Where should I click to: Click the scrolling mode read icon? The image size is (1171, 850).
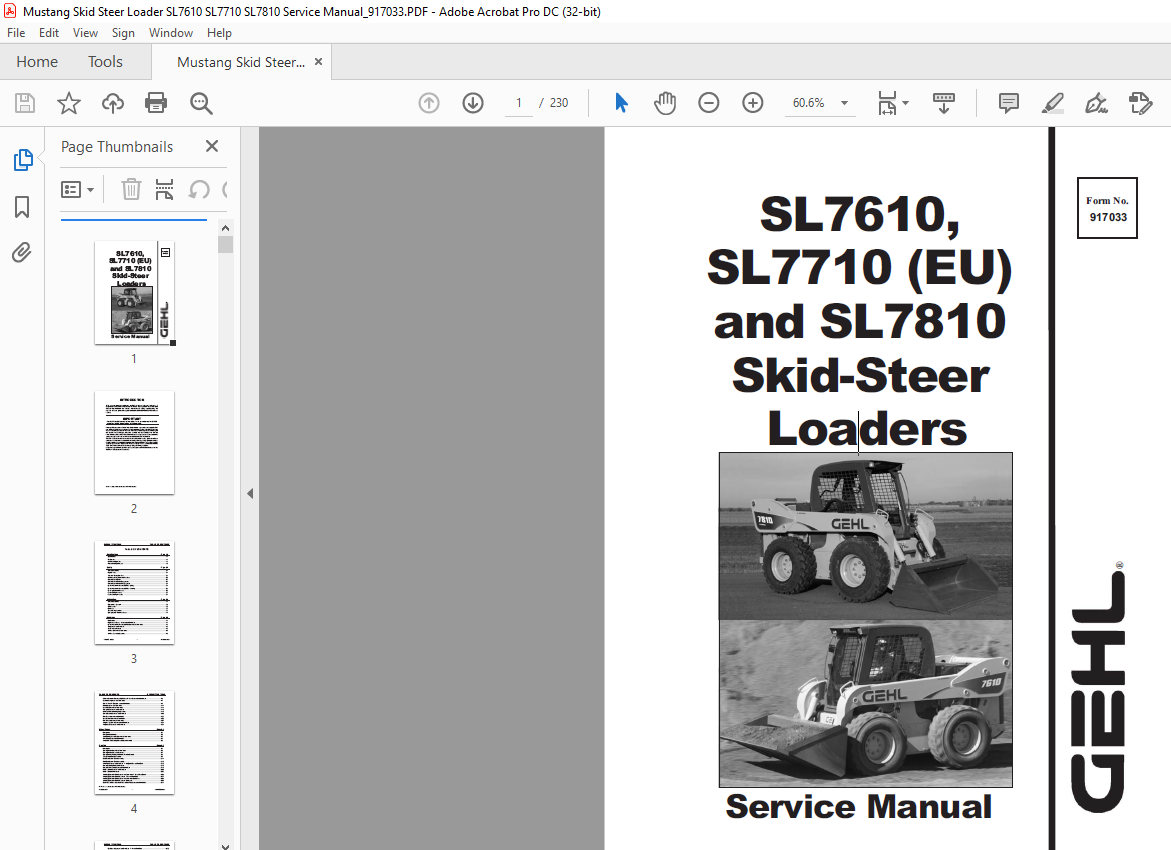pos(944,103)
